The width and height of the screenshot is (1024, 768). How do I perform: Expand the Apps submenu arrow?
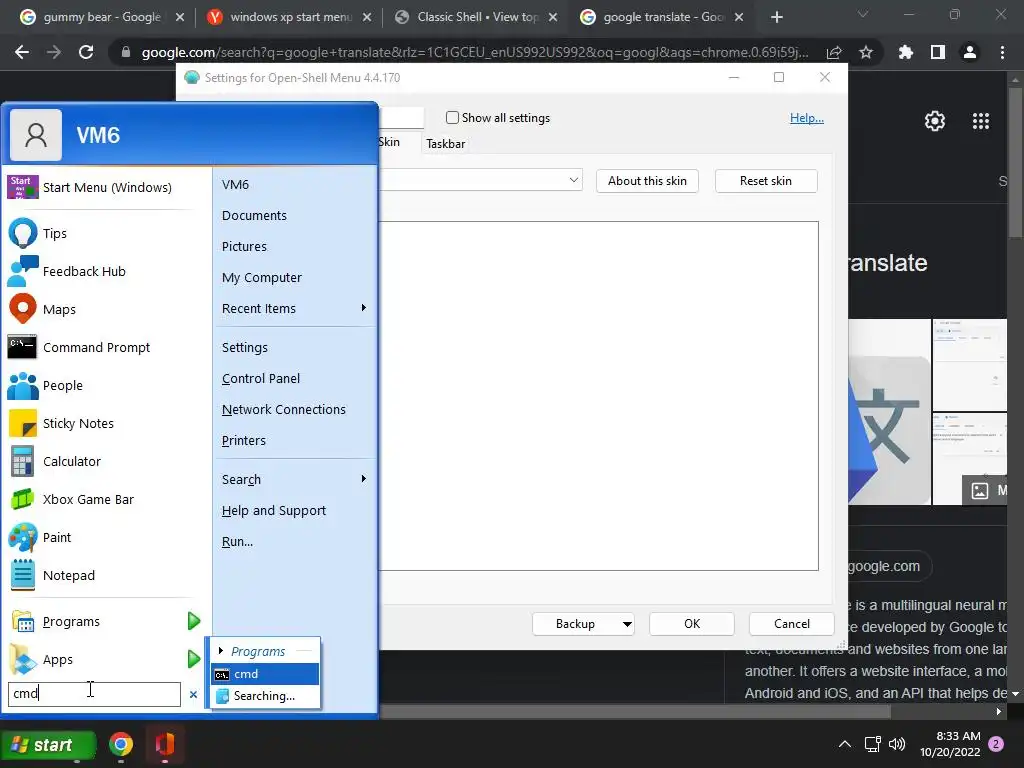click(193, 659)
